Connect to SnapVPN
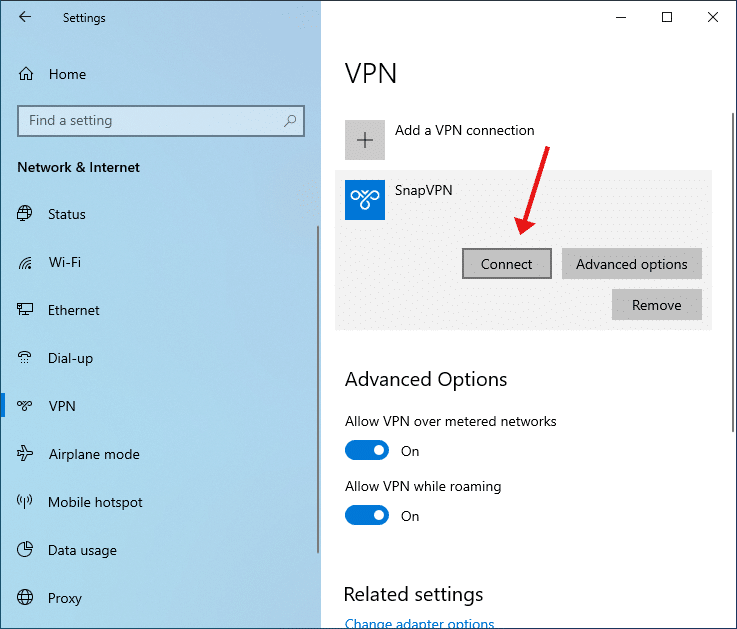 pos(507,264)
